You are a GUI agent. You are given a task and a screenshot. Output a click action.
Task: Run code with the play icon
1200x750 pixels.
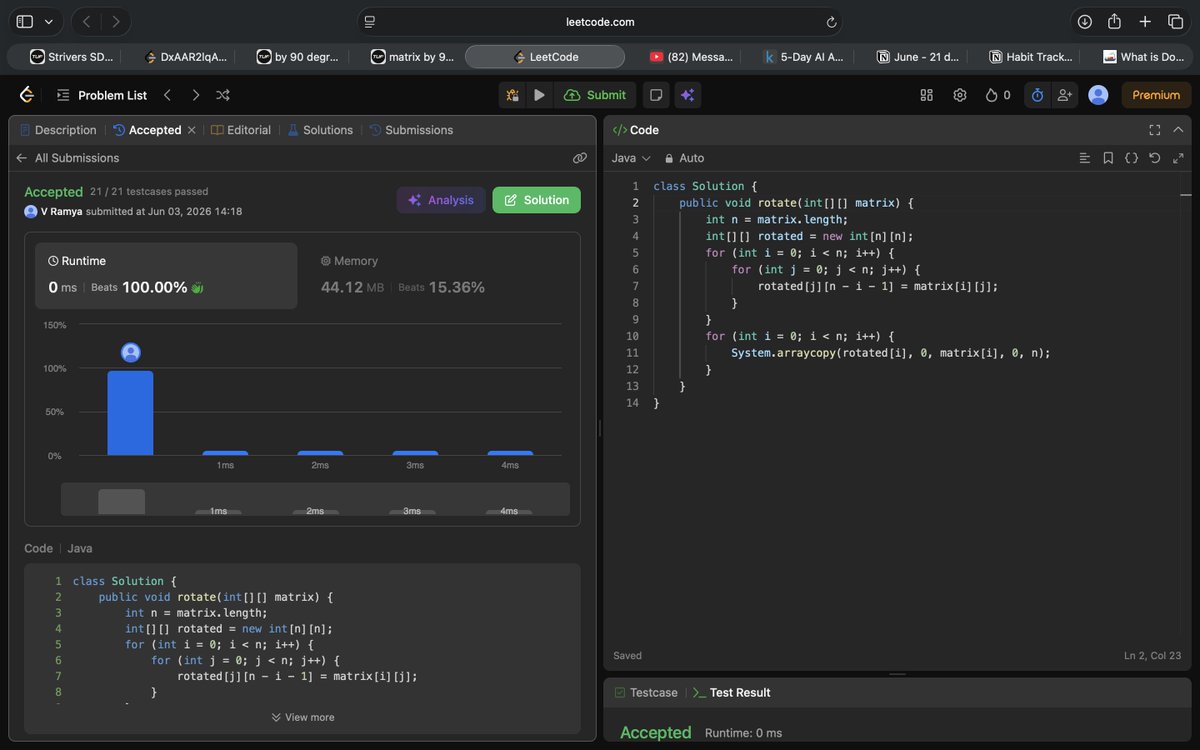(x=539, y=95)
